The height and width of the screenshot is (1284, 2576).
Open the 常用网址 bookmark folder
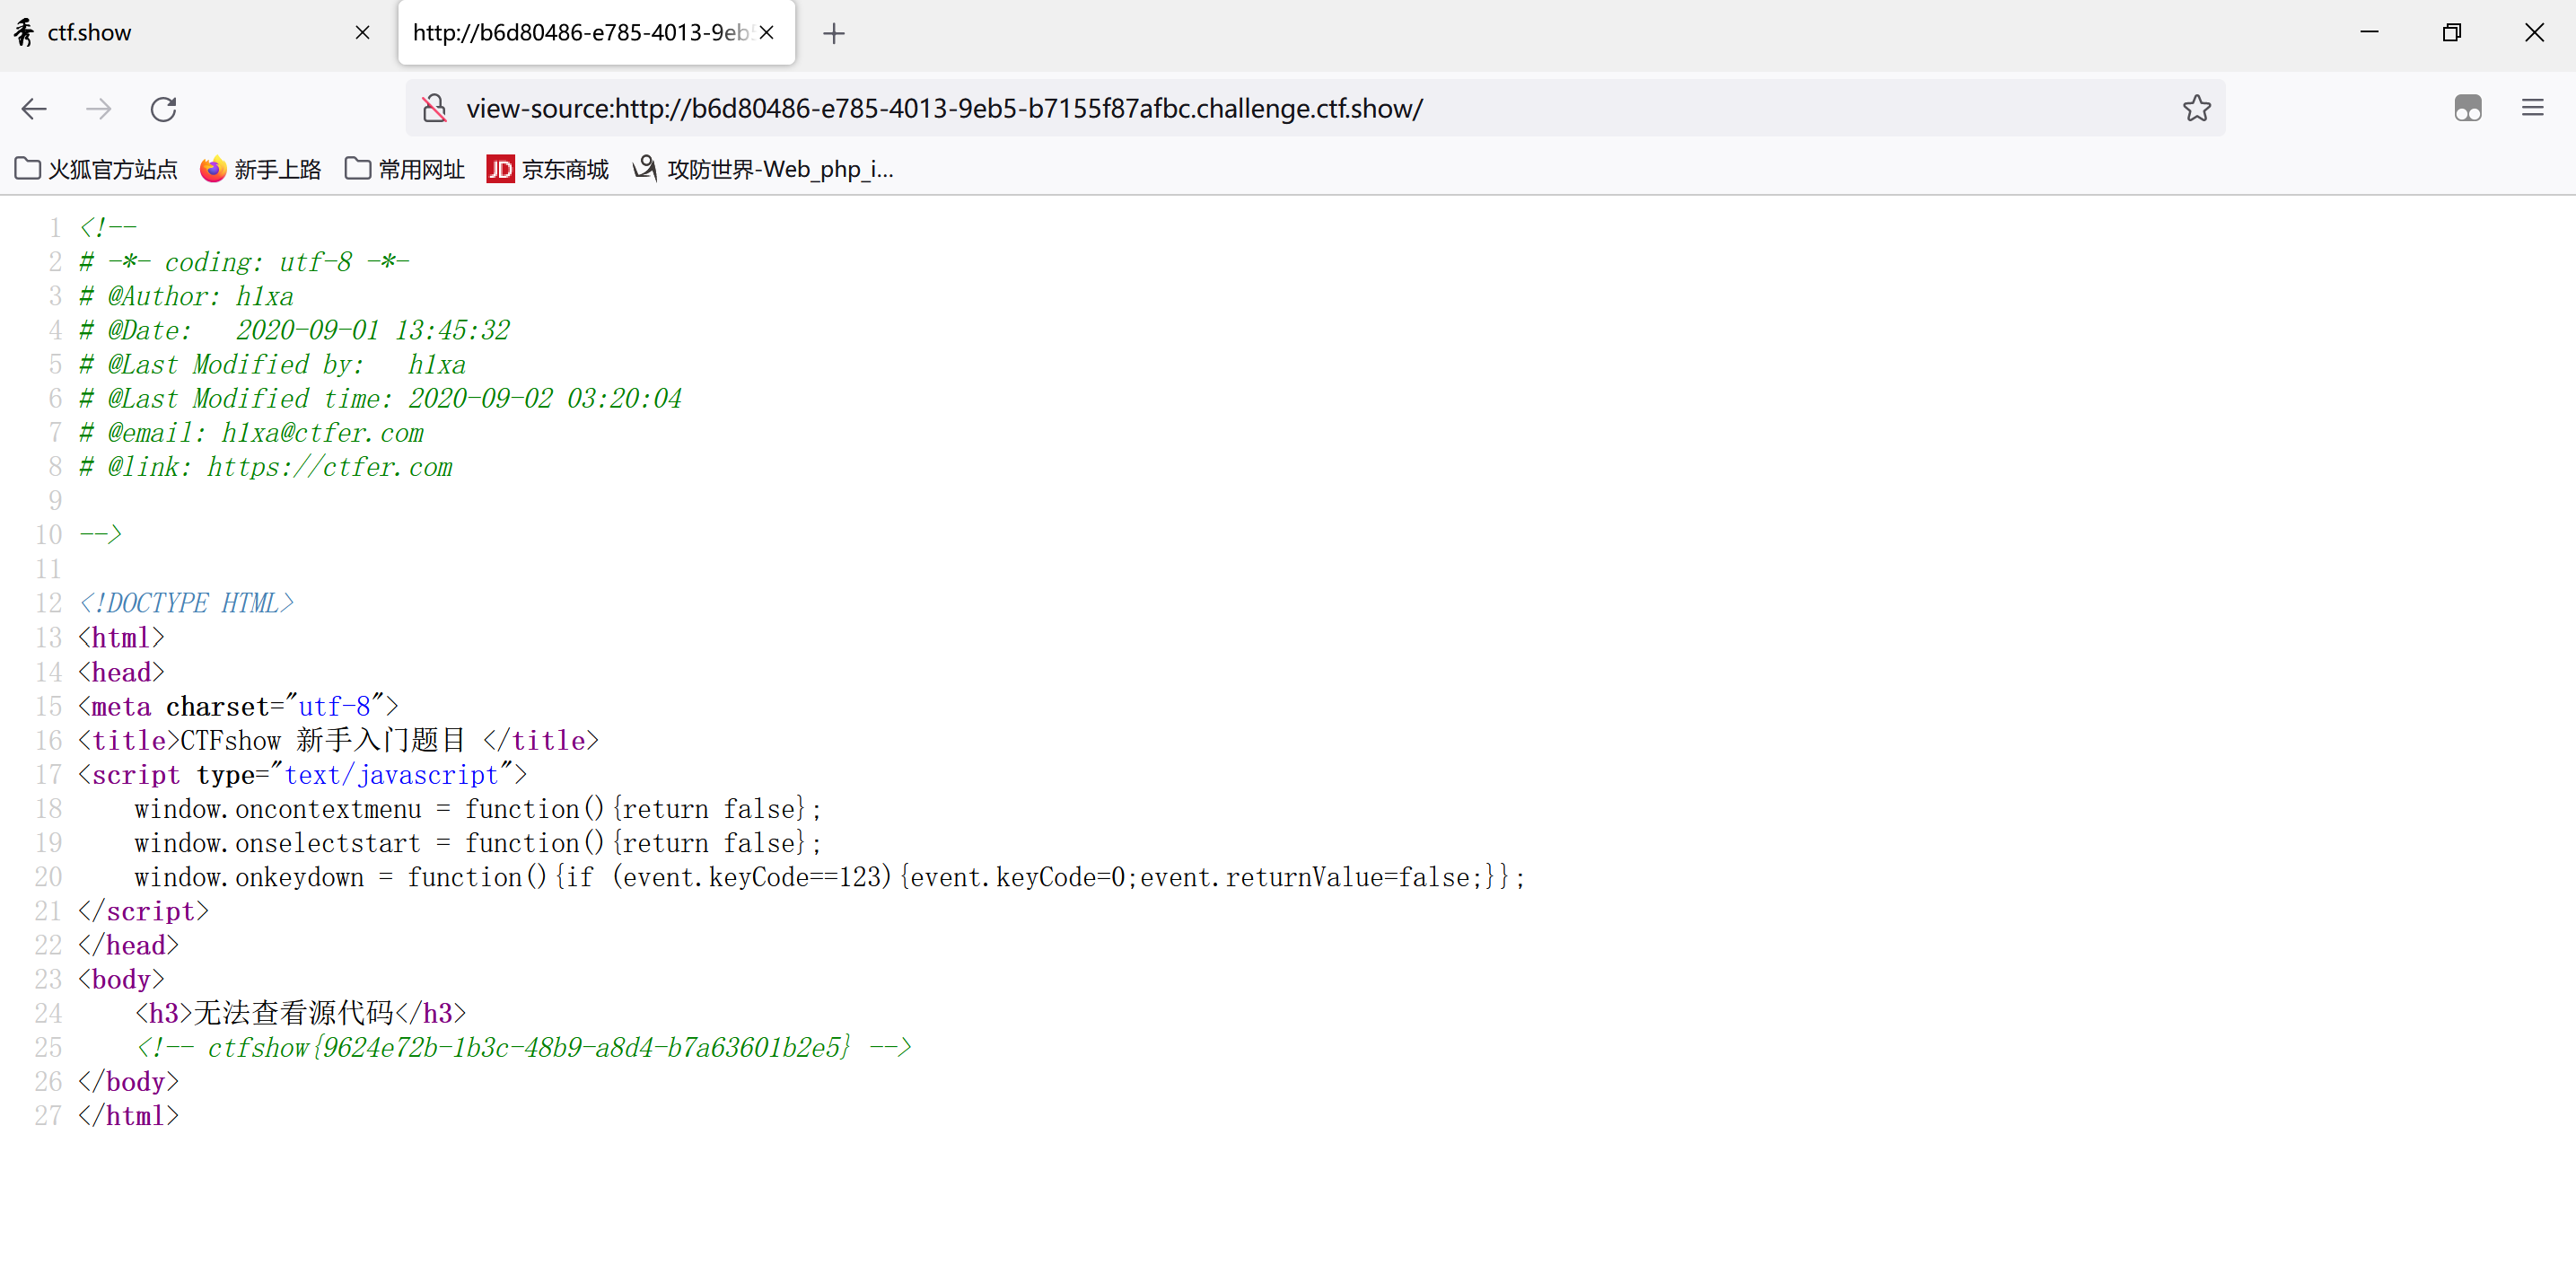coord(405,169)
